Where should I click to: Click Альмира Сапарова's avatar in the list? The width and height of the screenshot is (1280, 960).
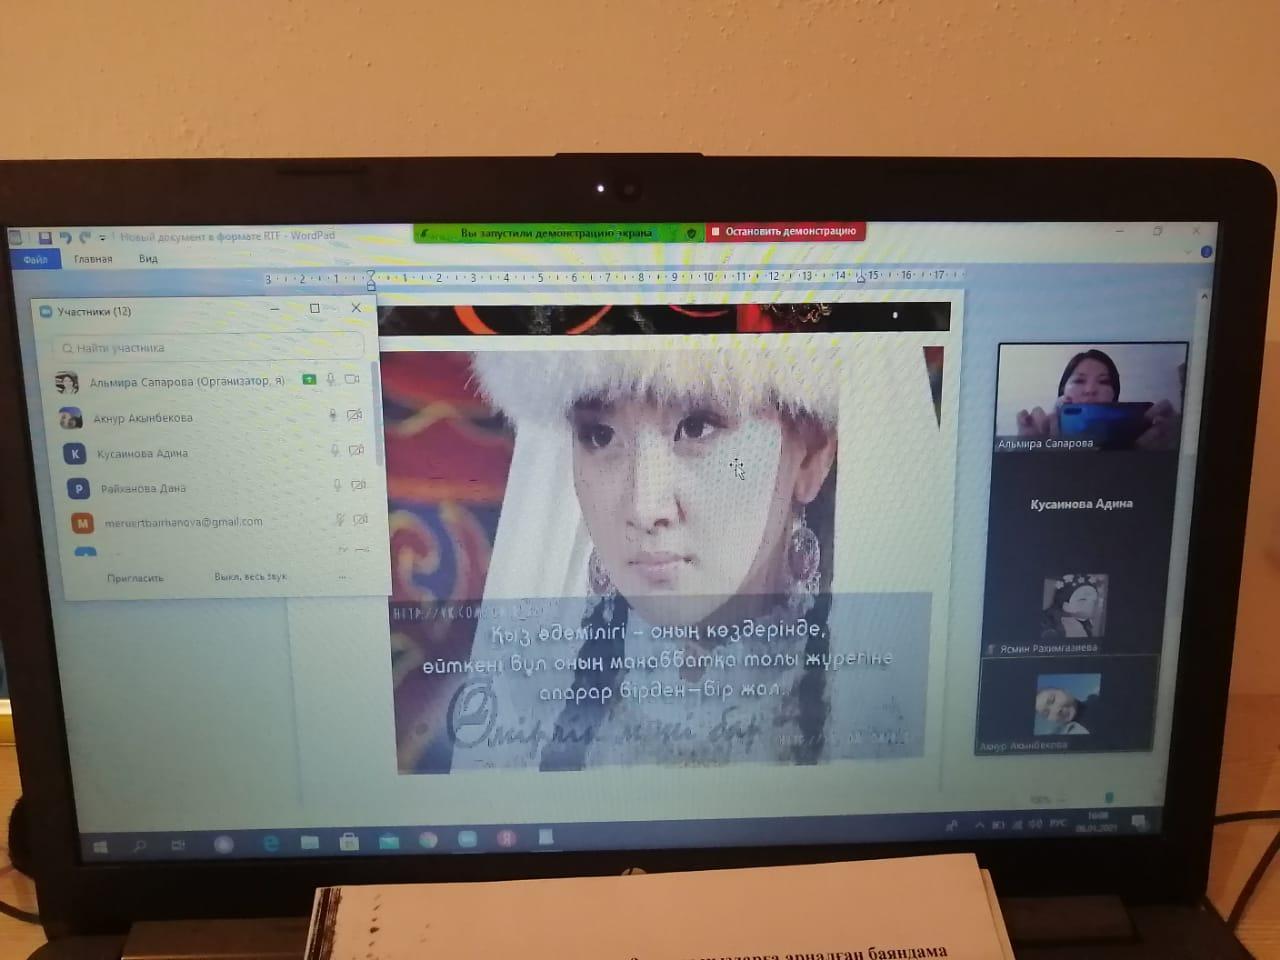tap(67, 382)
